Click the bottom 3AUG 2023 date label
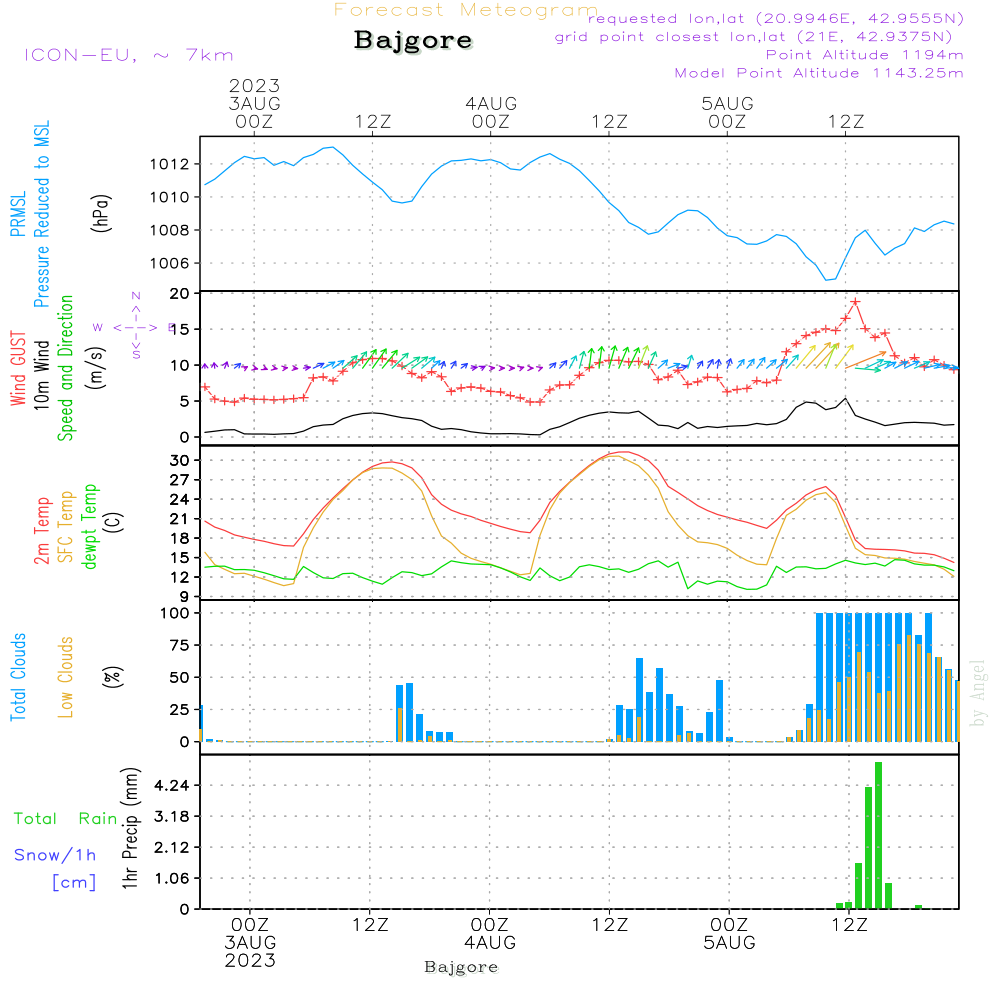This screenshot has width=1000, height=1000. pyautogui.click(x=250, y=951)
